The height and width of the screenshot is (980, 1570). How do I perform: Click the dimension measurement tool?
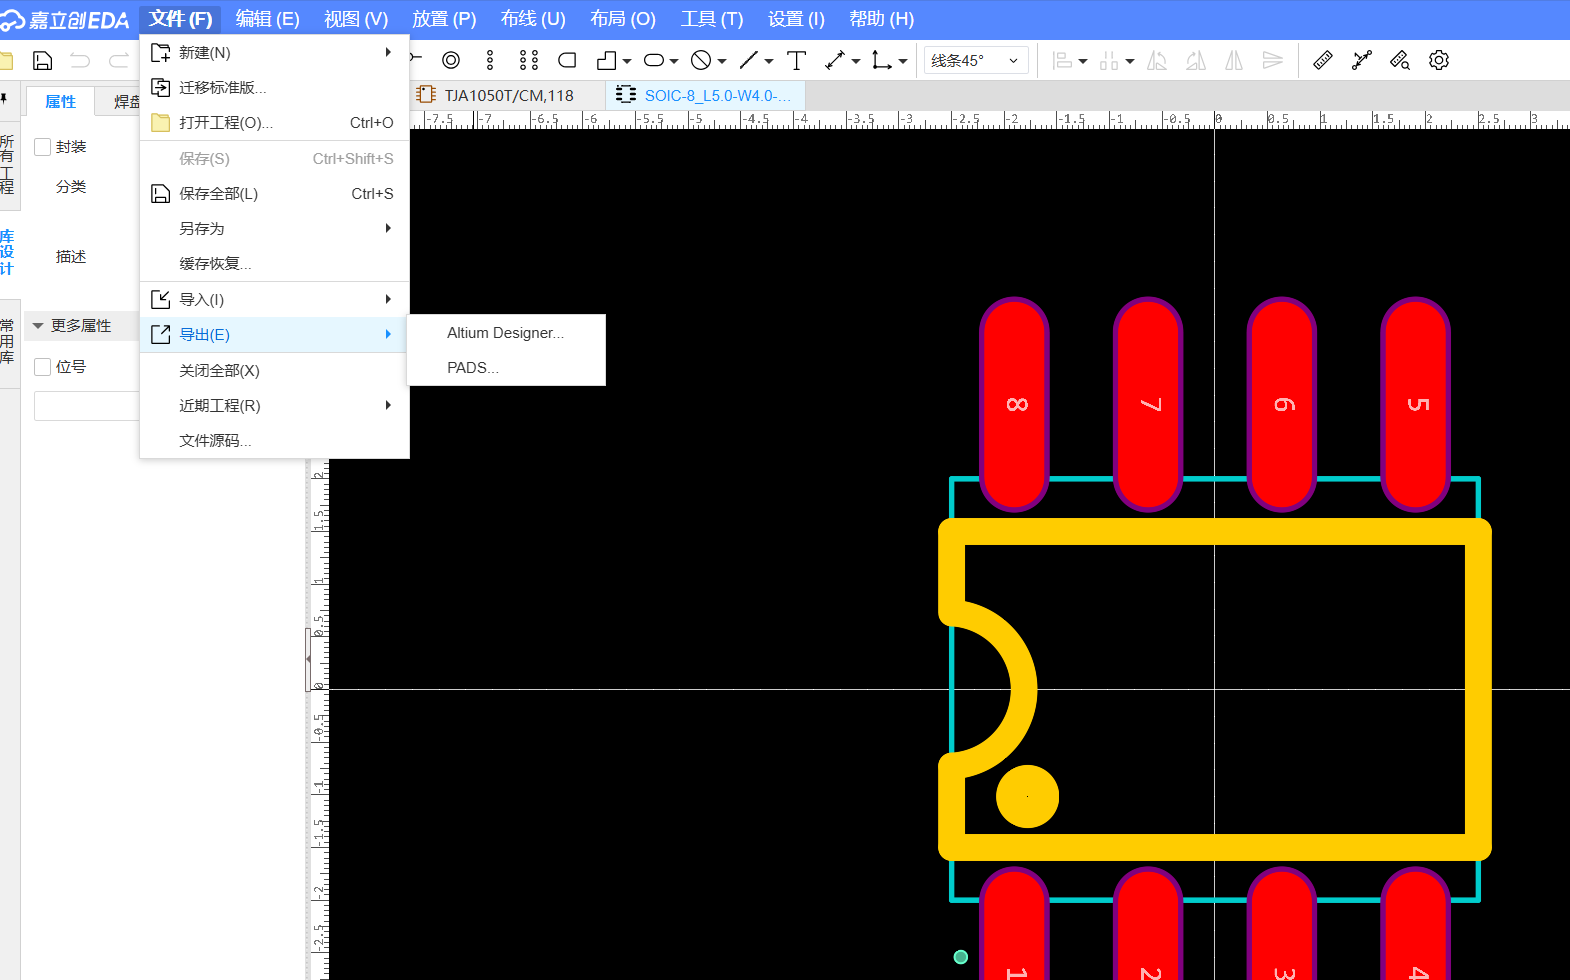coord(835,61)
